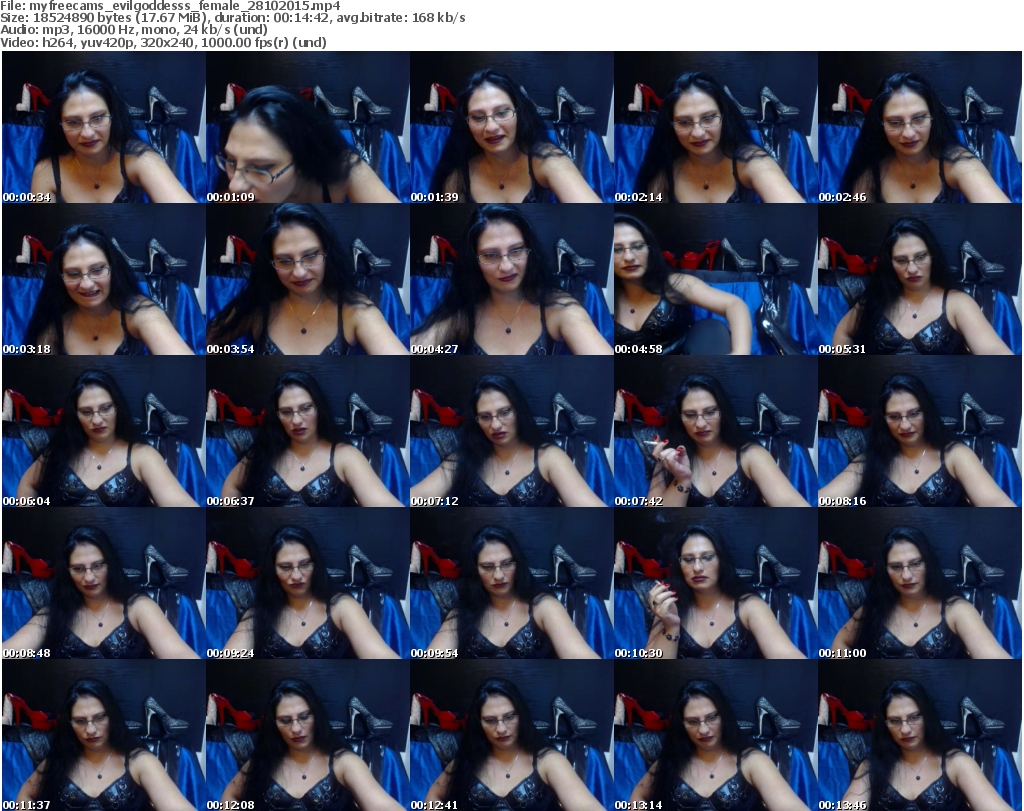
Task: Select the thumbnail at 00:06:04
Action: click(x=104, y=432)
